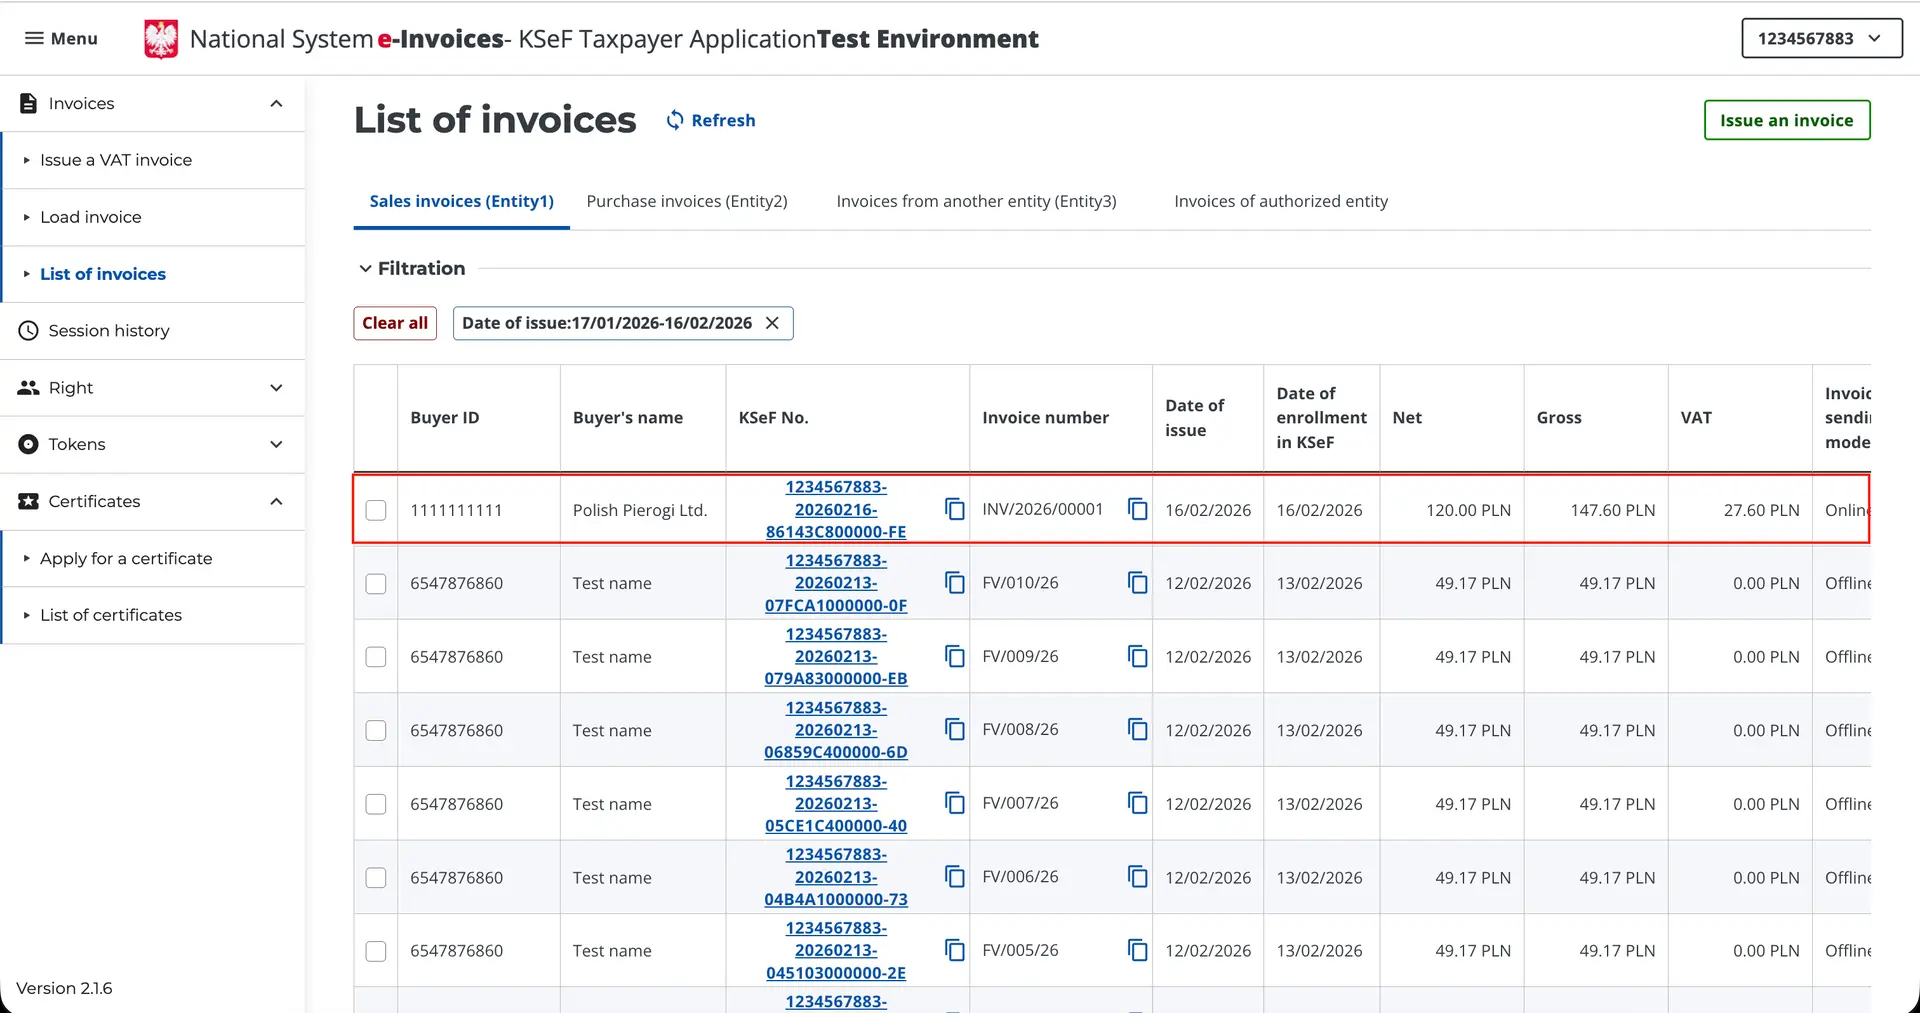Image resolution: width=1920 pixels, height=1013 pixels.
Task: Click the Polish eagle emblem logo
Action: pyautogui.click(x=161, y=39)
